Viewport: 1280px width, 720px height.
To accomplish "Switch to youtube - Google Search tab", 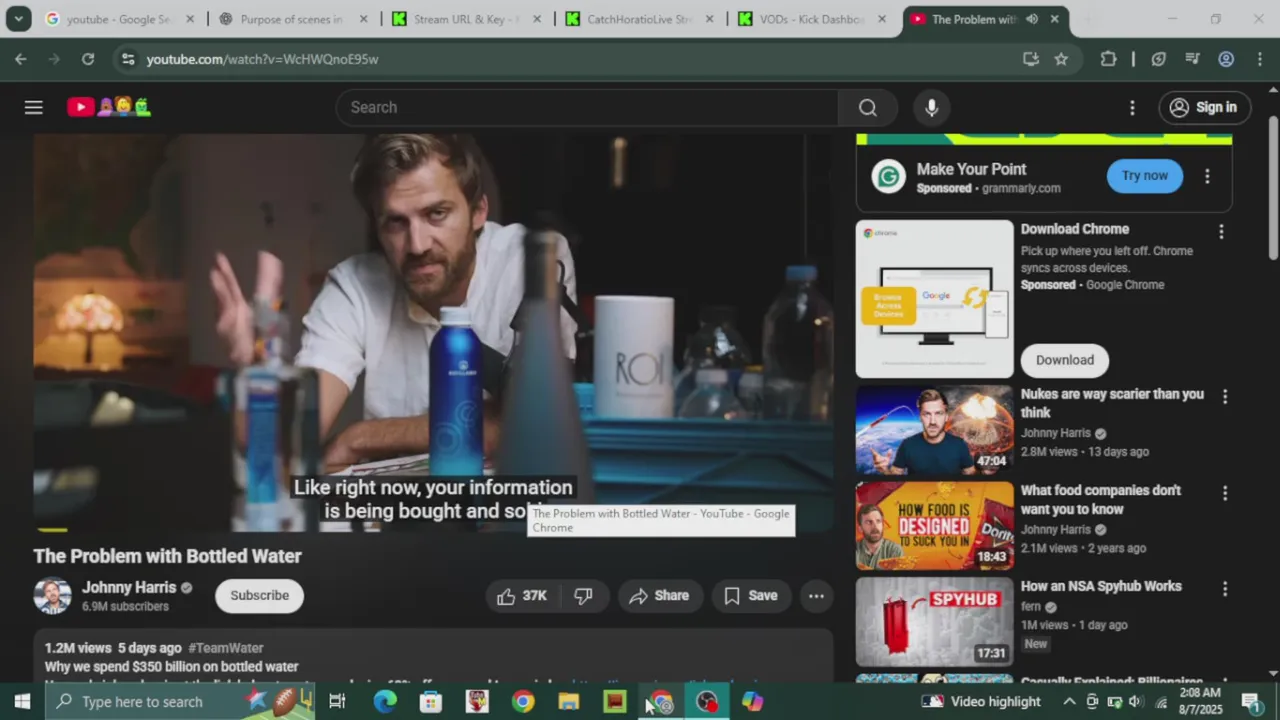I will (118, 19).
